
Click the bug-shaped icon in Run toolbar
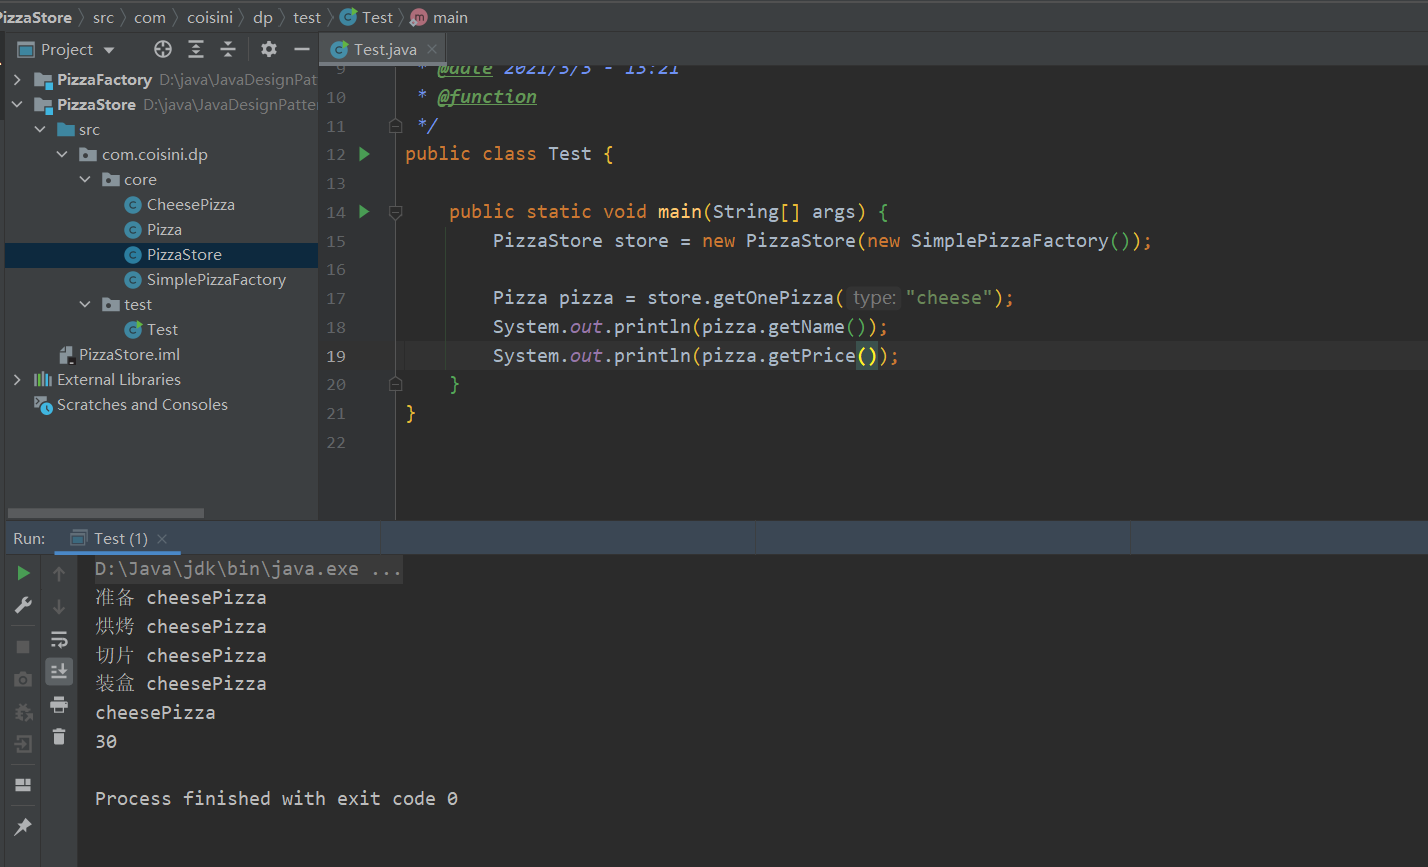[x=23, y=712]
